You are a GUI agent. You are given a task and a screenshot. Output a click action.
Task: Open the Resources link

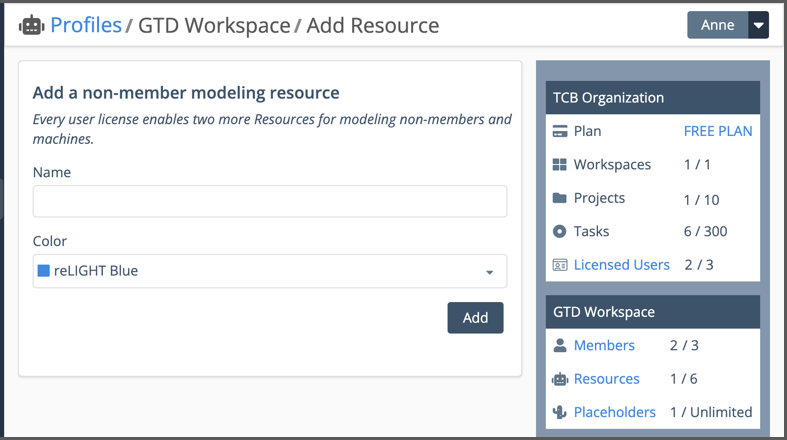pyautogui.click(x=606, y=379)
